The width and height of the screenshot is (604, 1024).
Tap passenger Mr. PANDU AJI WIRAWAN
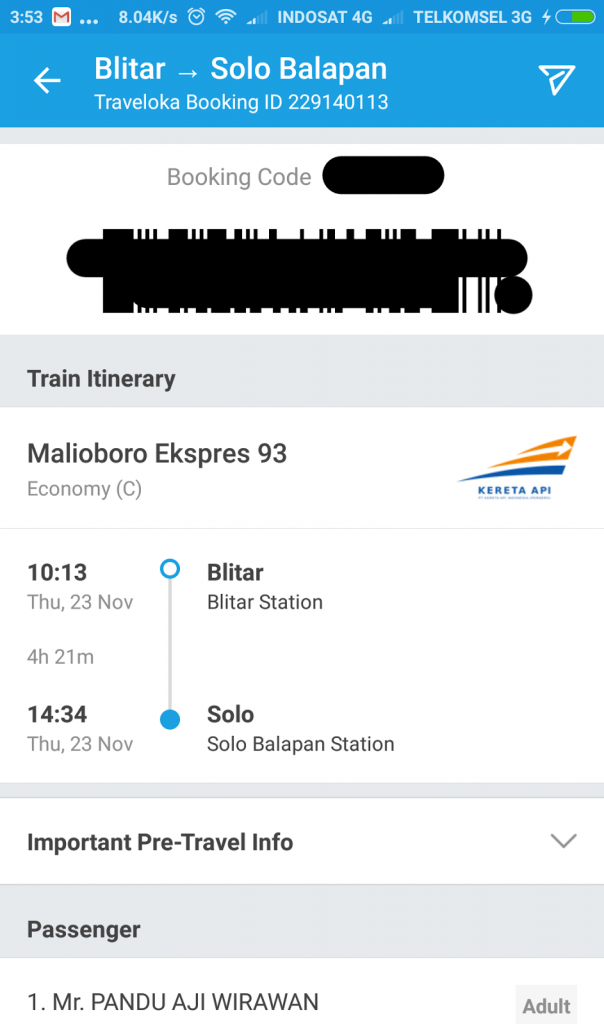point(173,1002)
